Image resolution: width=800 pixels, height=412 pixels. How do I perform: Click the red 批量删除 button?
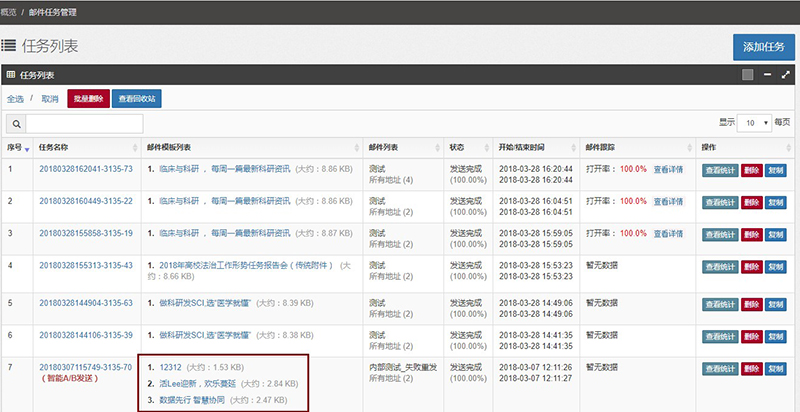point(88,99)
